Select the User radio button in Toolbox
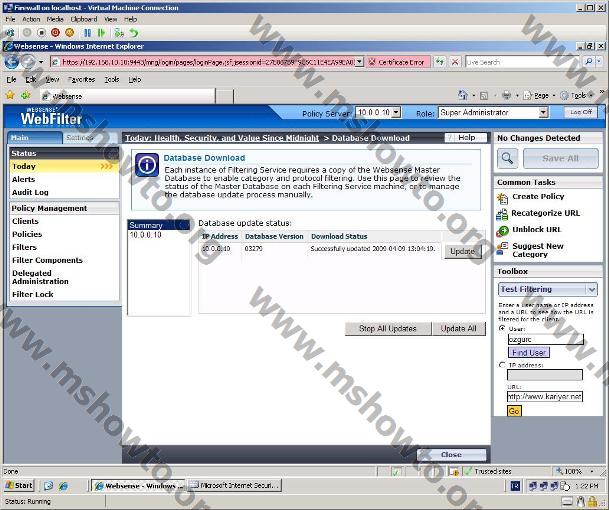This screenshot has height=510, width=609. 502,328
